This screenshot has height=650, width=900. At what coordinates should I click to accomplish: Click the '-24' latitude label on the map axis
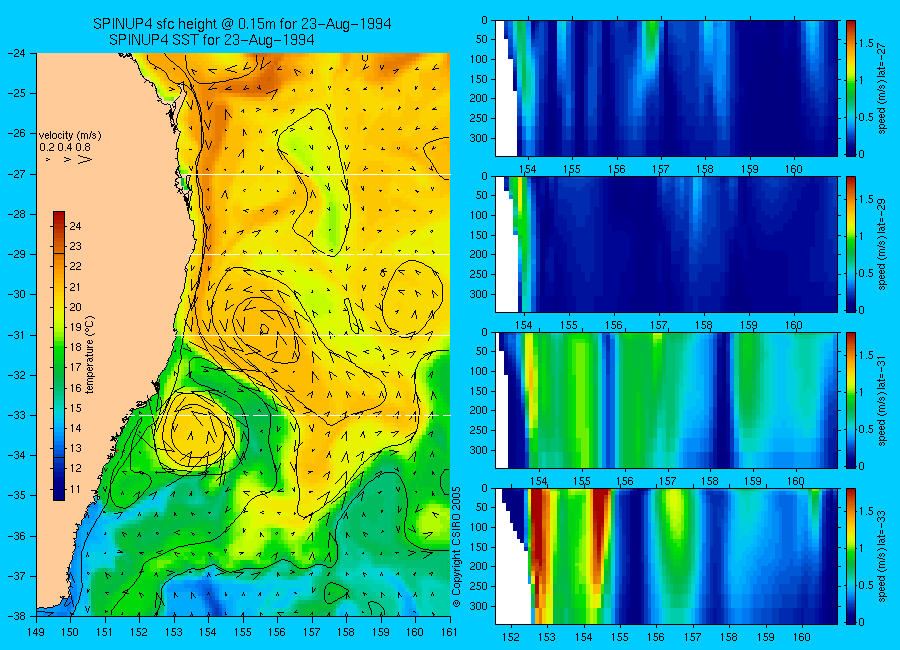(x=15, y=53)
